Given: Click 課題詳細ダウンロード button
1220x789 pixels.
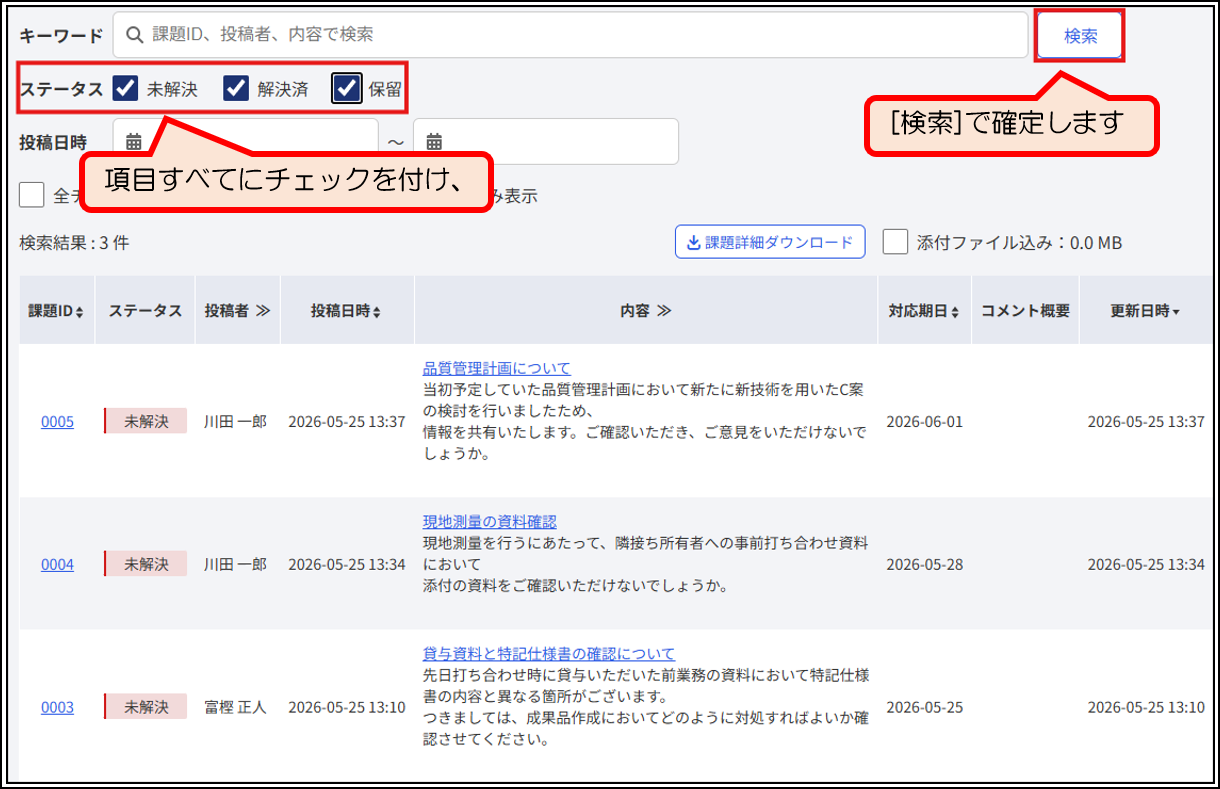Looking at the screenshot, I should tap(770, 242).
